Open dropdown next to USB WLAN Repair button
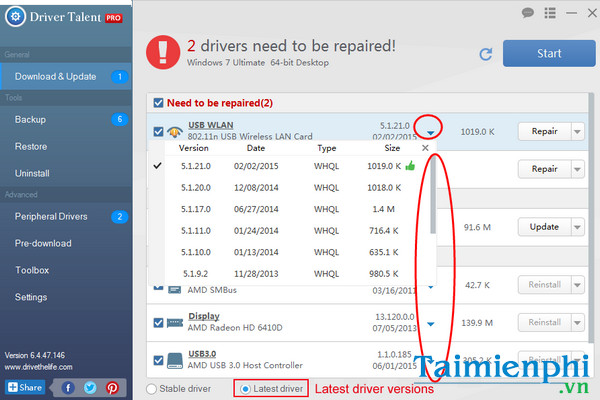 point(577,132)
